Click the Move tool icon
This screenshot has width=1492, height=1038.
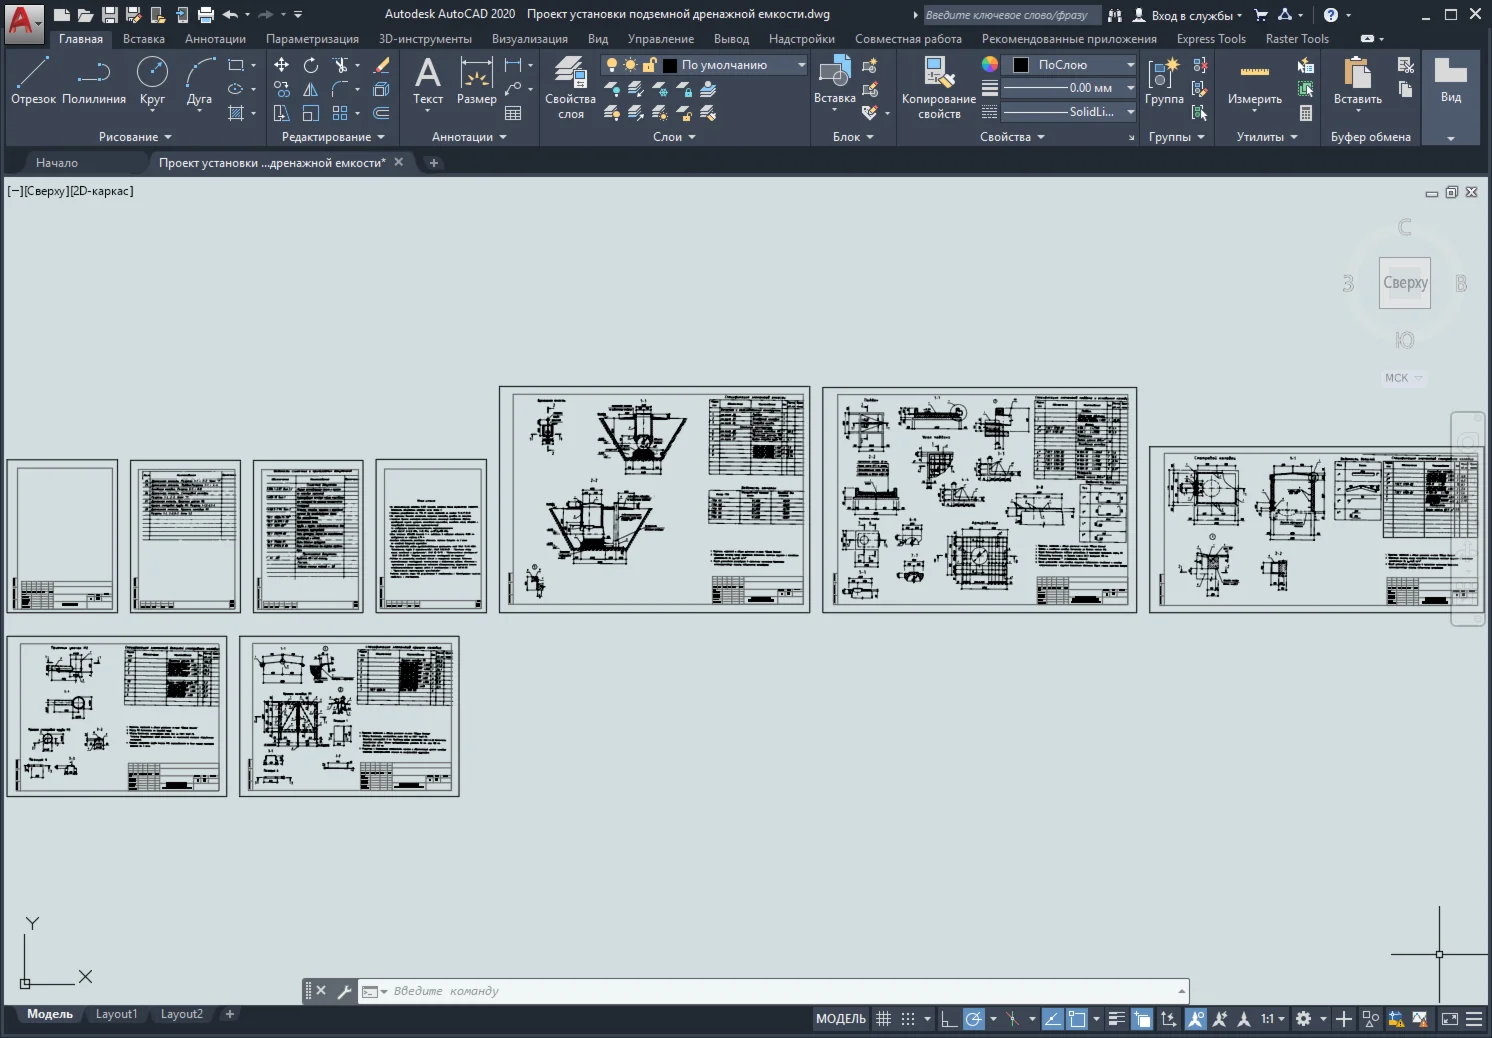coord(282,65)
